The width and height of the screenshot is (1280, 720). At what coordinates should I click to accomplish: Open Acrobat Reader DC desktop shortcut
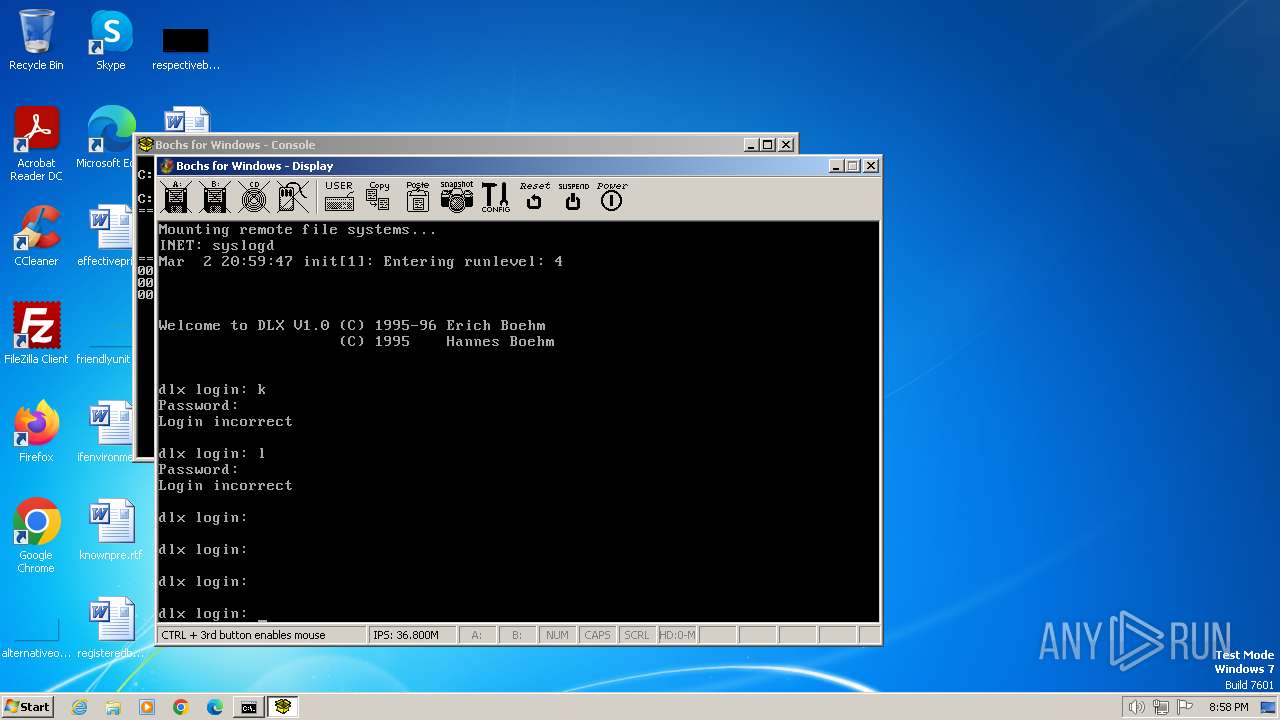[x=36, y=145]
